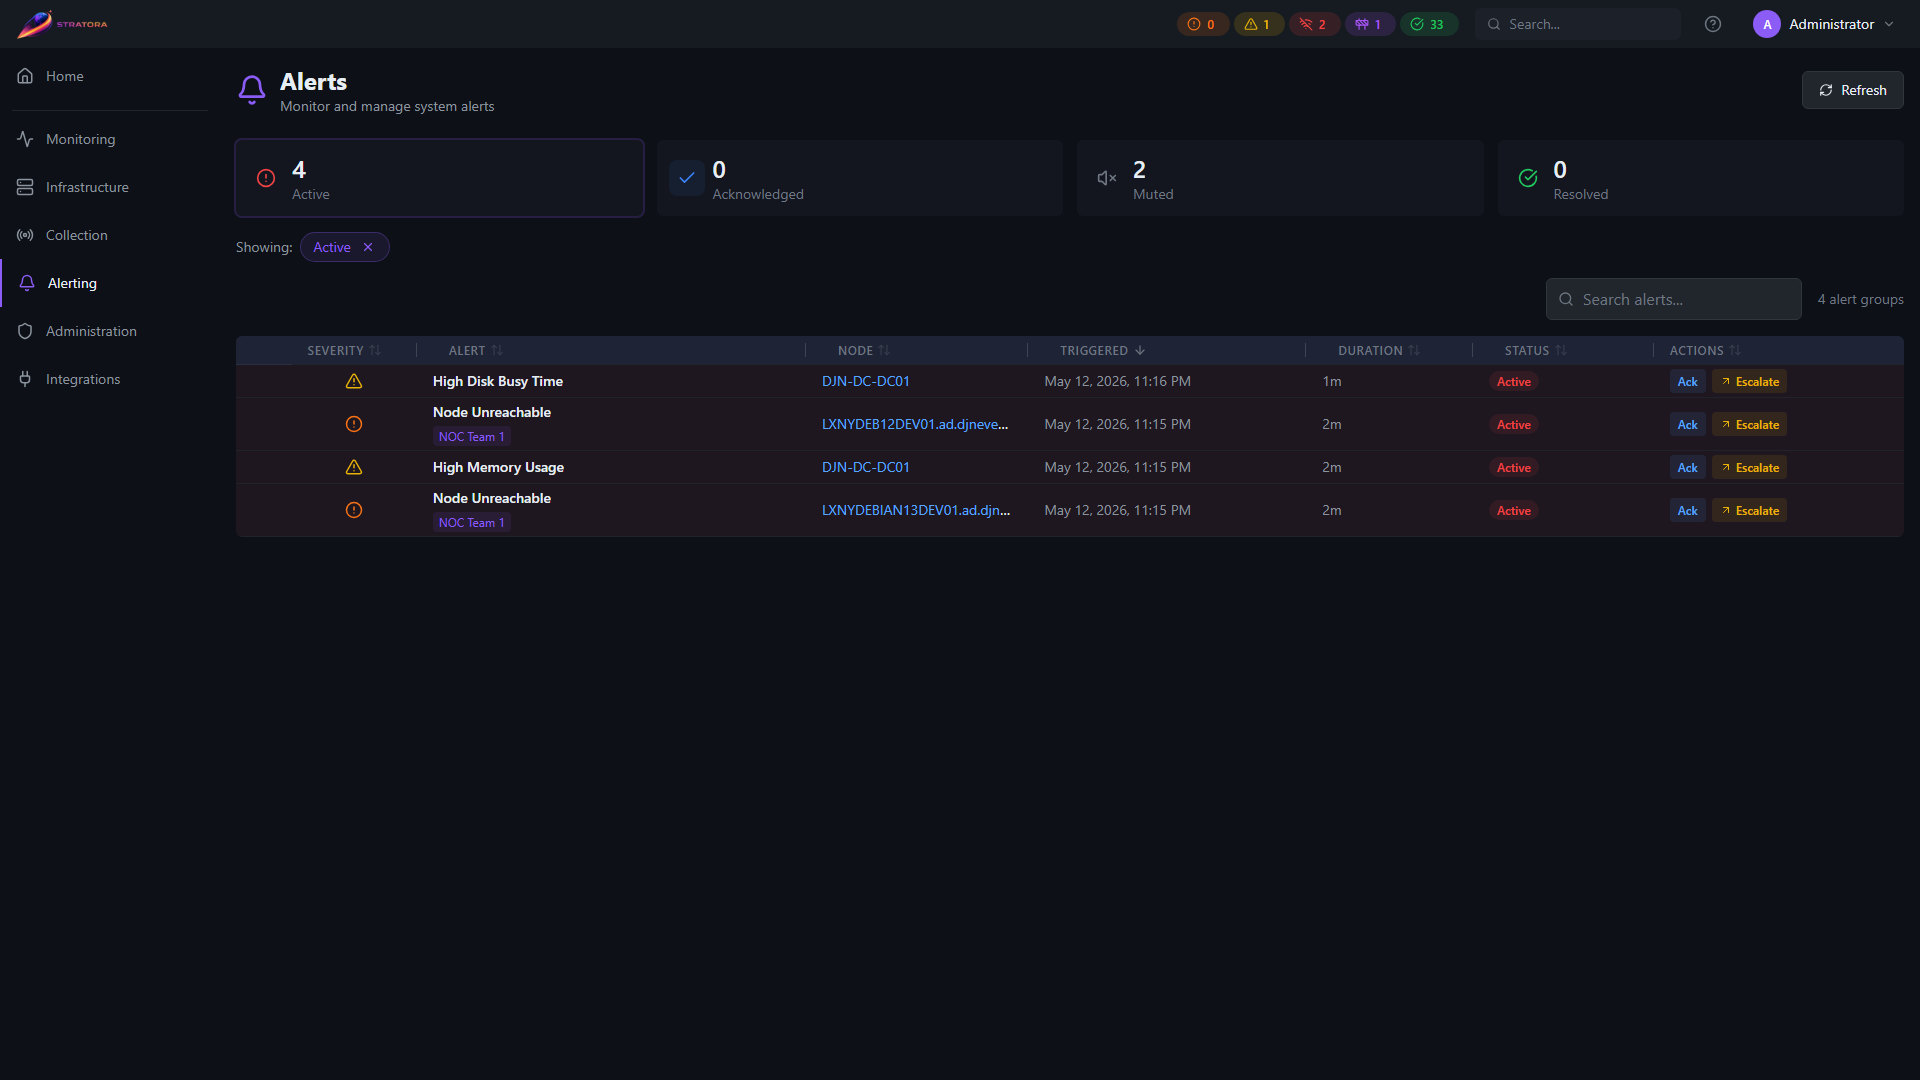Open the healthy nodes badge showing 33
This screenshot has height=1080, width=1920.
1429,24
